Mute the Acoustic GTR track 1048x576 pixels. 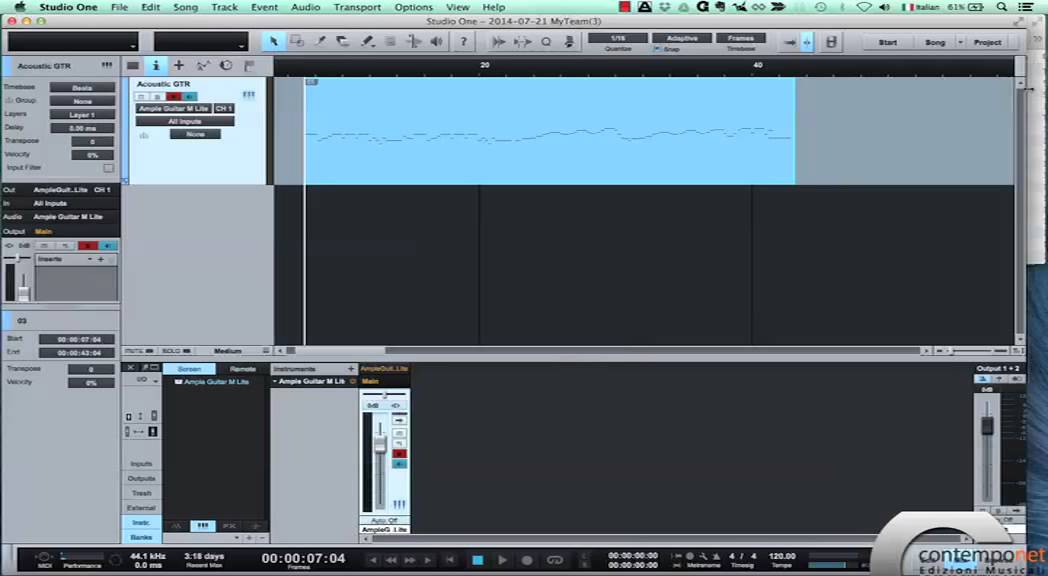pyautogui.click(x=142, y=96)
